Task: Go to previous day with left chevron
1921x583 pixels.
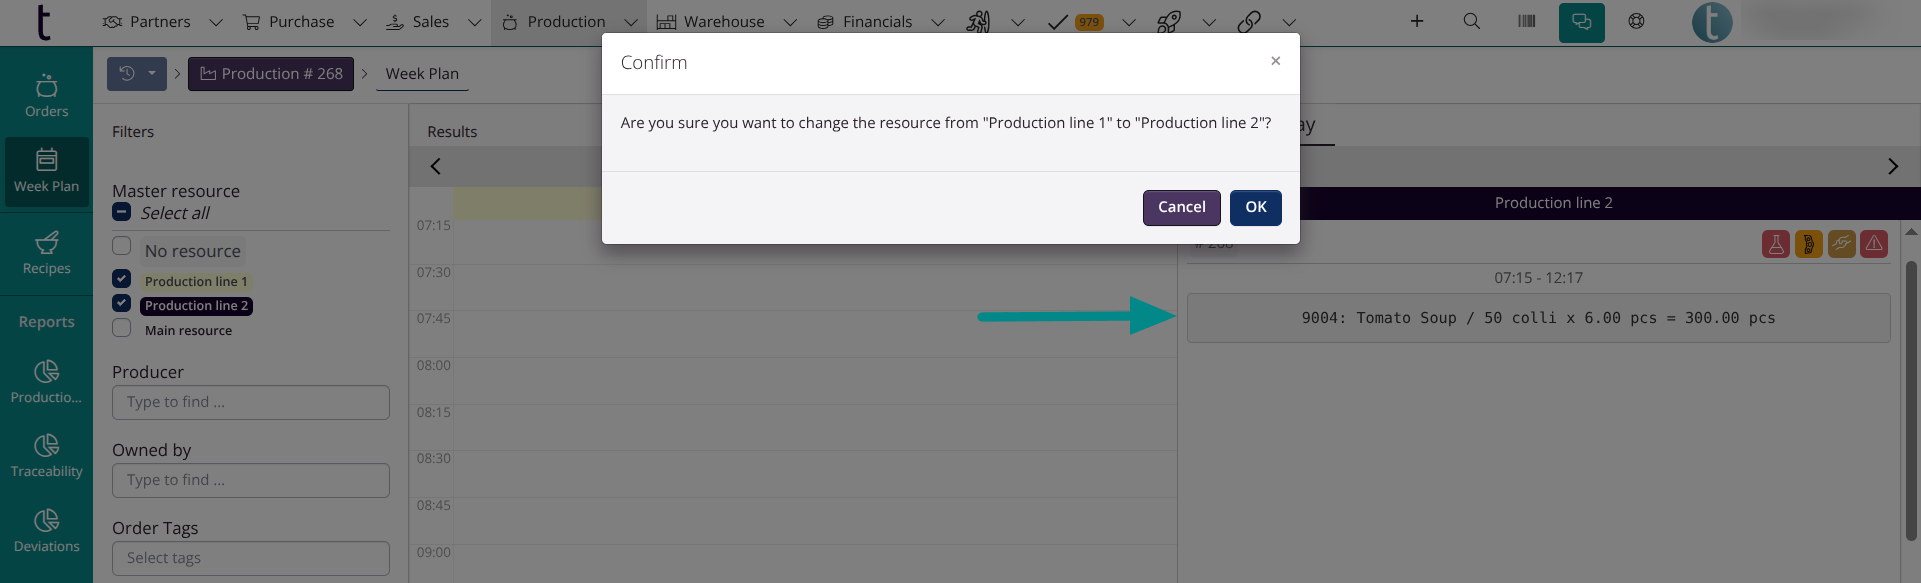Action: pos(435,166)
